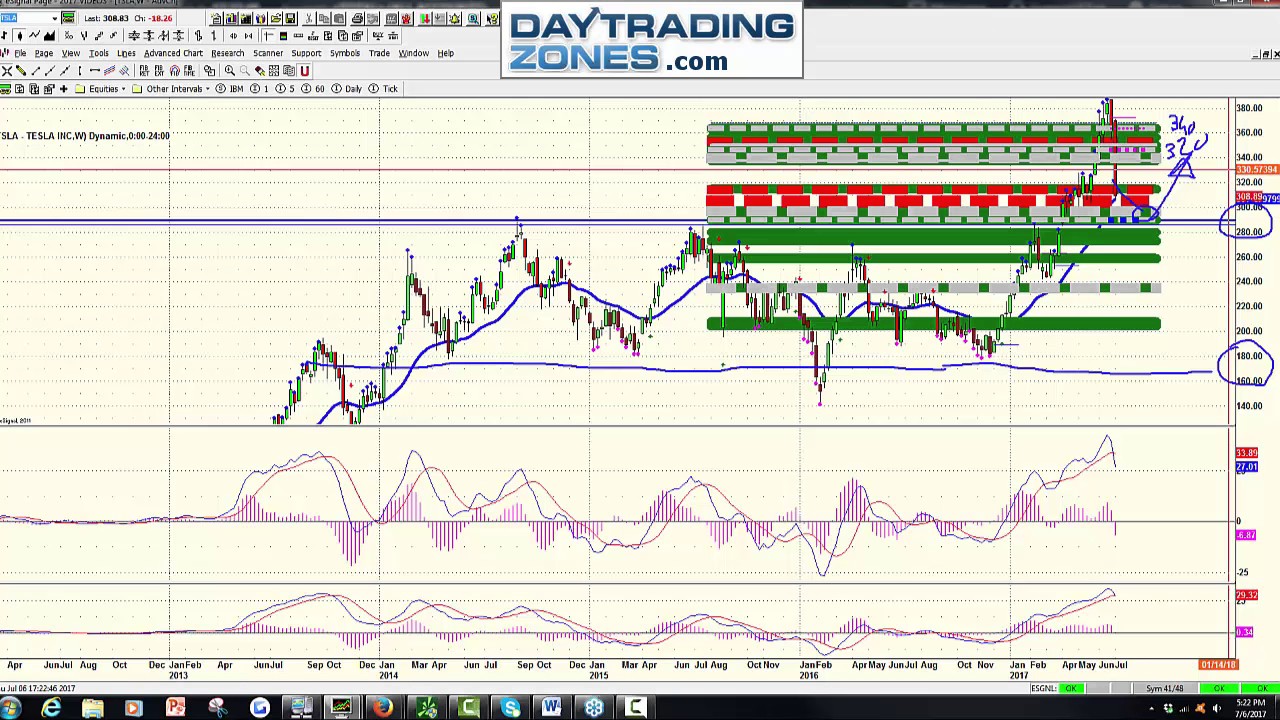Screen dimensions: 1280x720
Task: Select the regression channel lines tool
Action: pos(109,70)
